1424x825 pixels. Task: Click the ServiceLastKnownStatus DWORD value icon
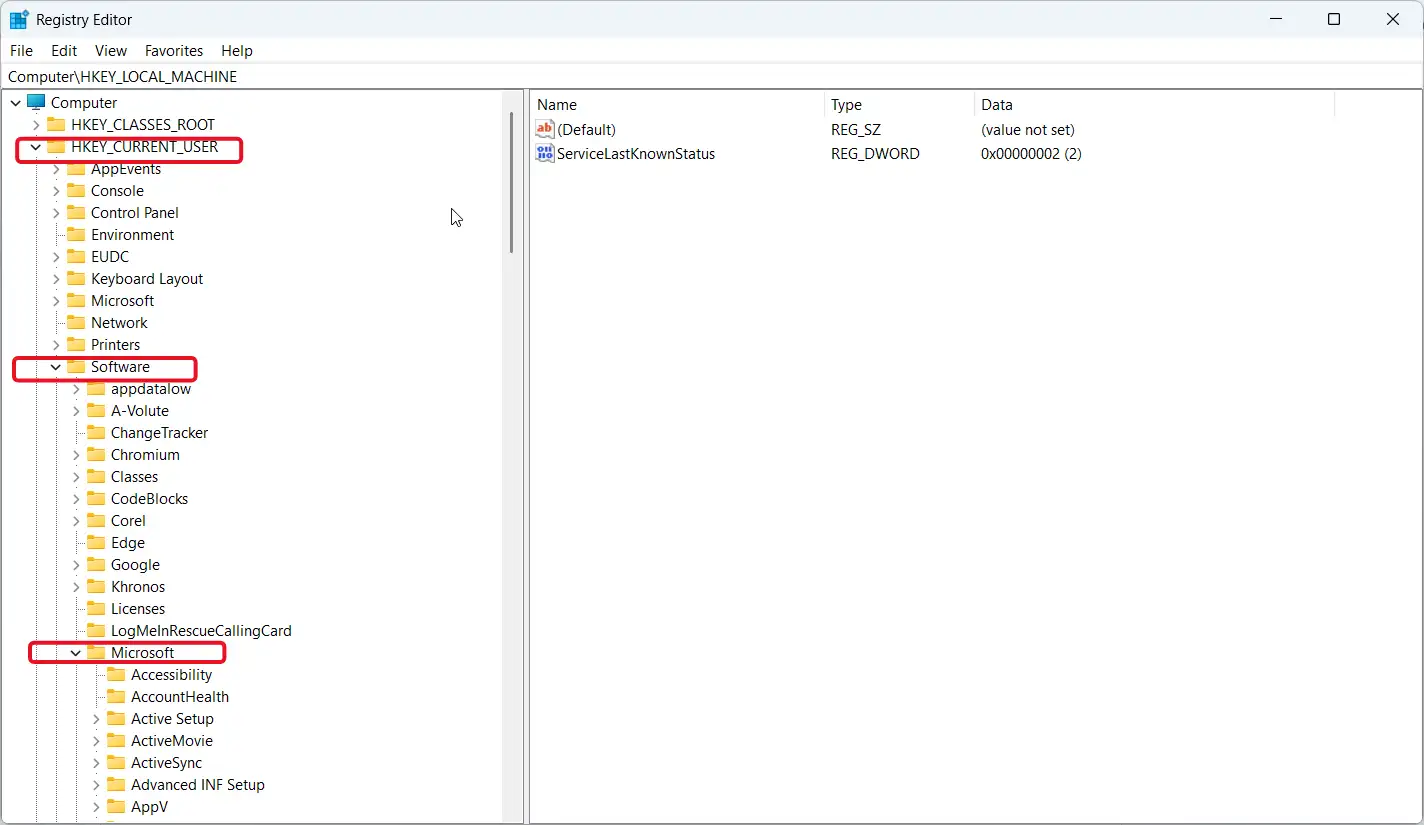click(545, 153)
